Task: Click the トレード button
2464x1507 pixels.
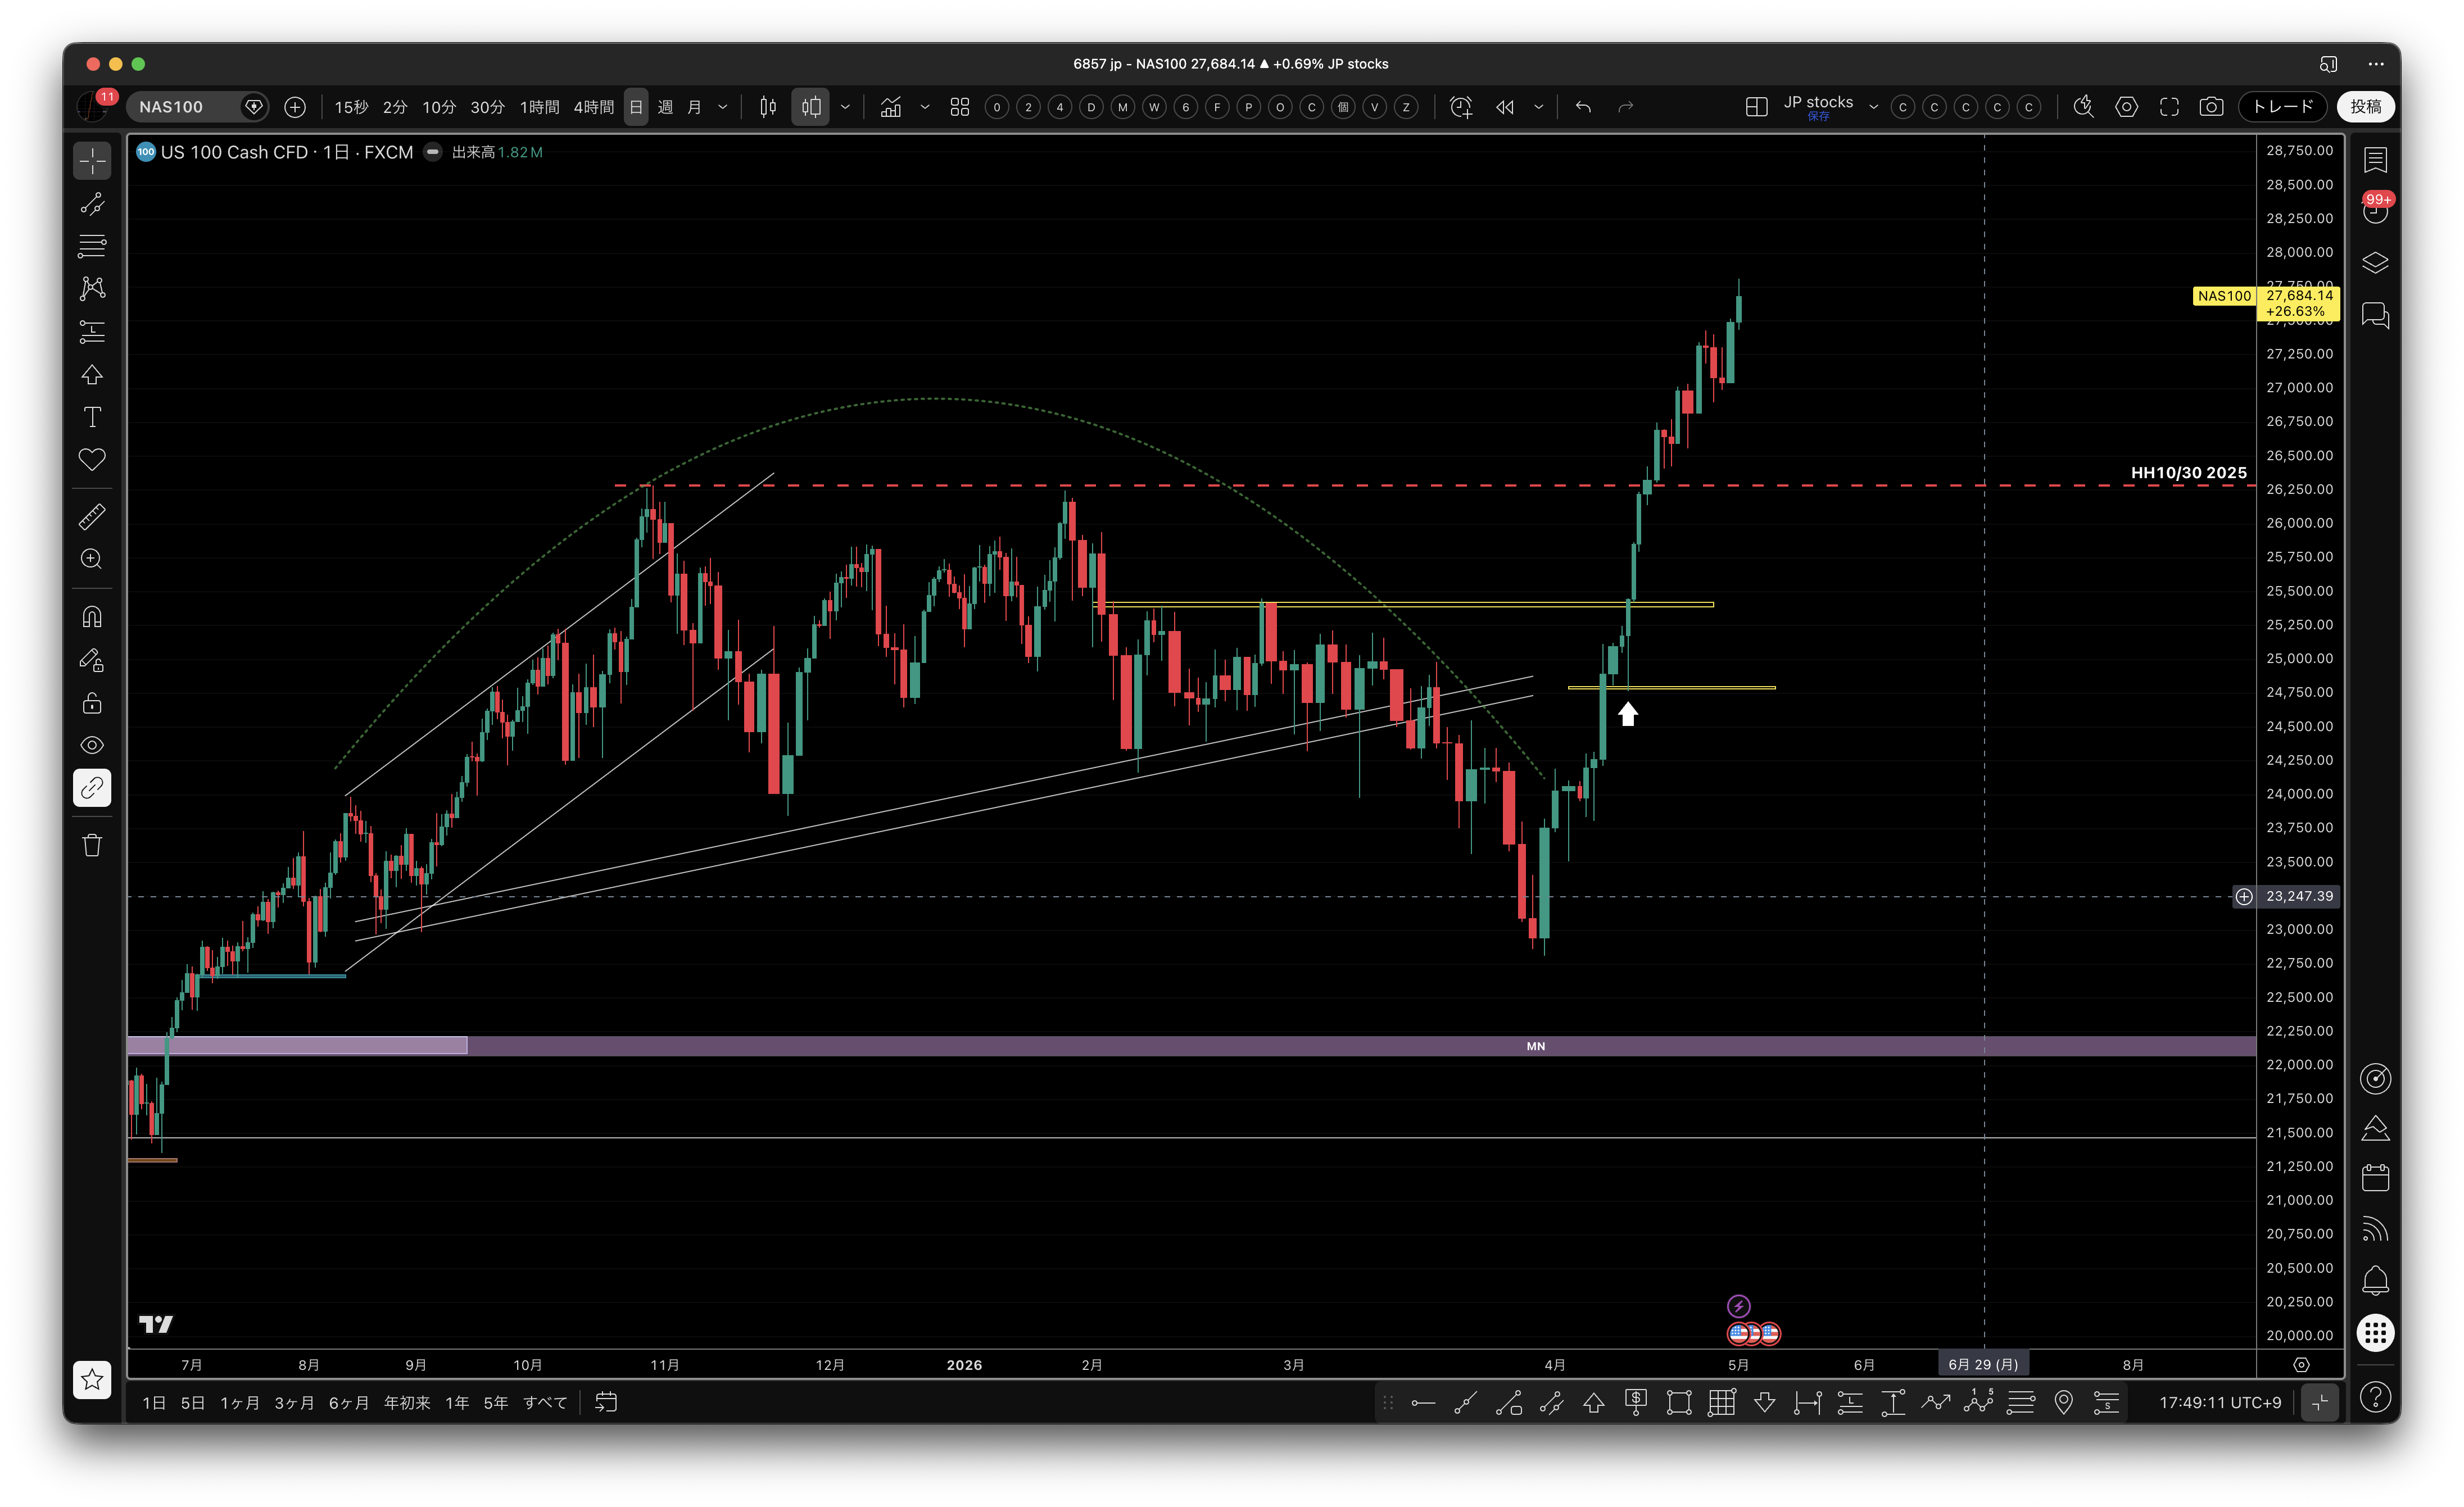Action: tap(2284, 107)
